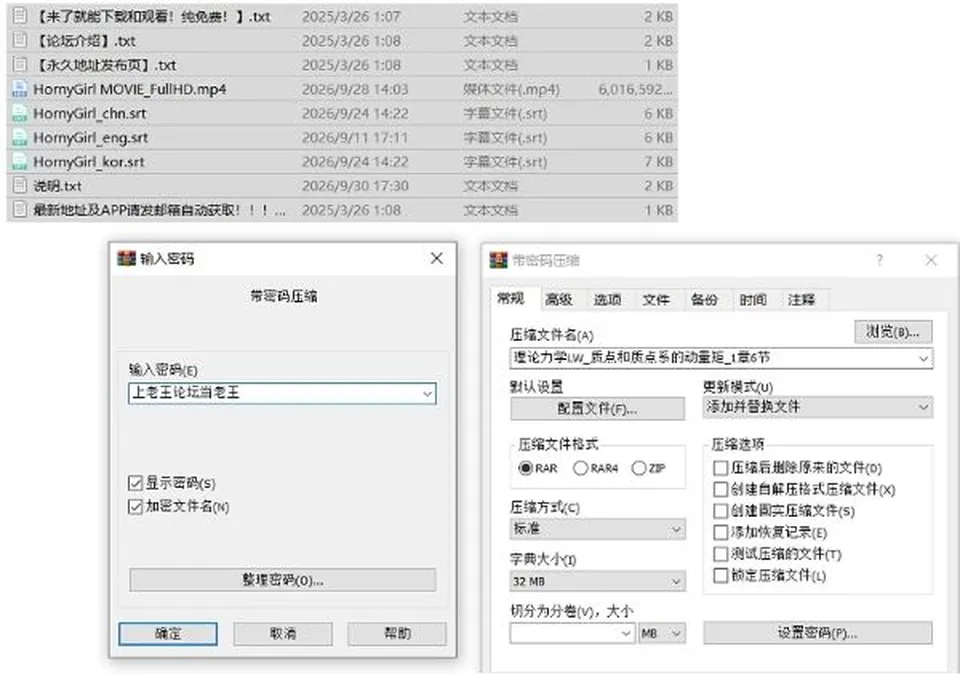Toggle the 加密文件名(N) checkbox
The image size is (960, 675).
(135, 507)
